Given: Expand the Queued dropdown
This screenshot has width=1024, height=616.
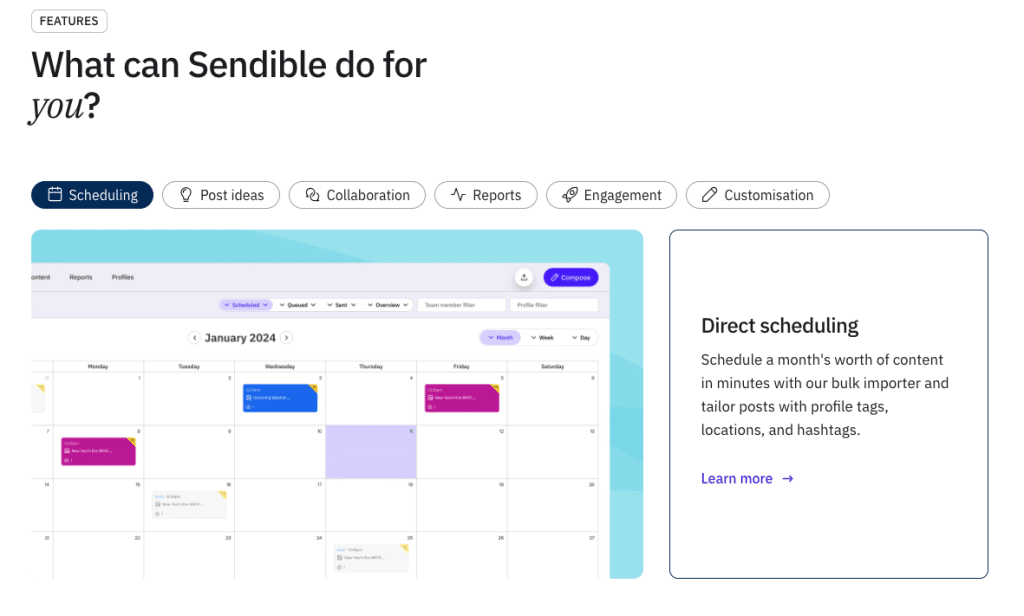Looking at the screenshot, I should pos(297,305).
